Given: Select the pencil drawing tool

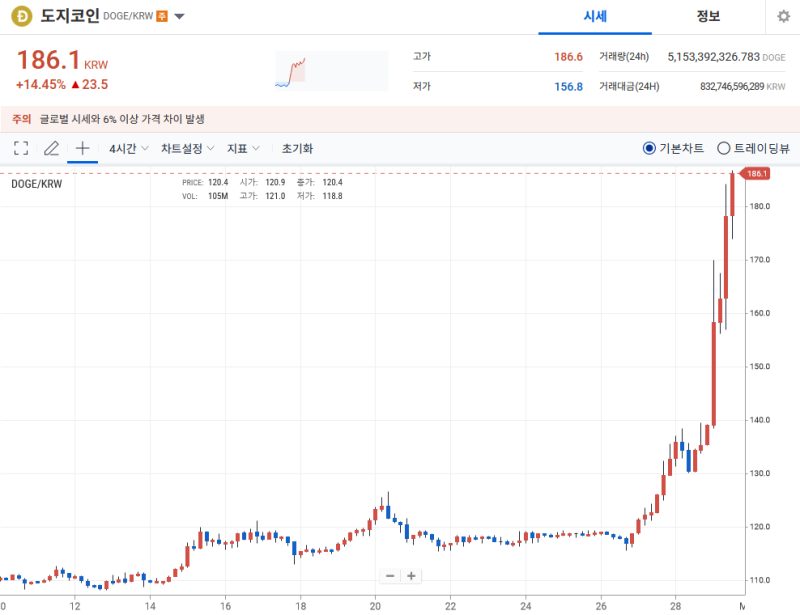Looking at the screenshot, I should pyautogui.click(x=52, y=149).
